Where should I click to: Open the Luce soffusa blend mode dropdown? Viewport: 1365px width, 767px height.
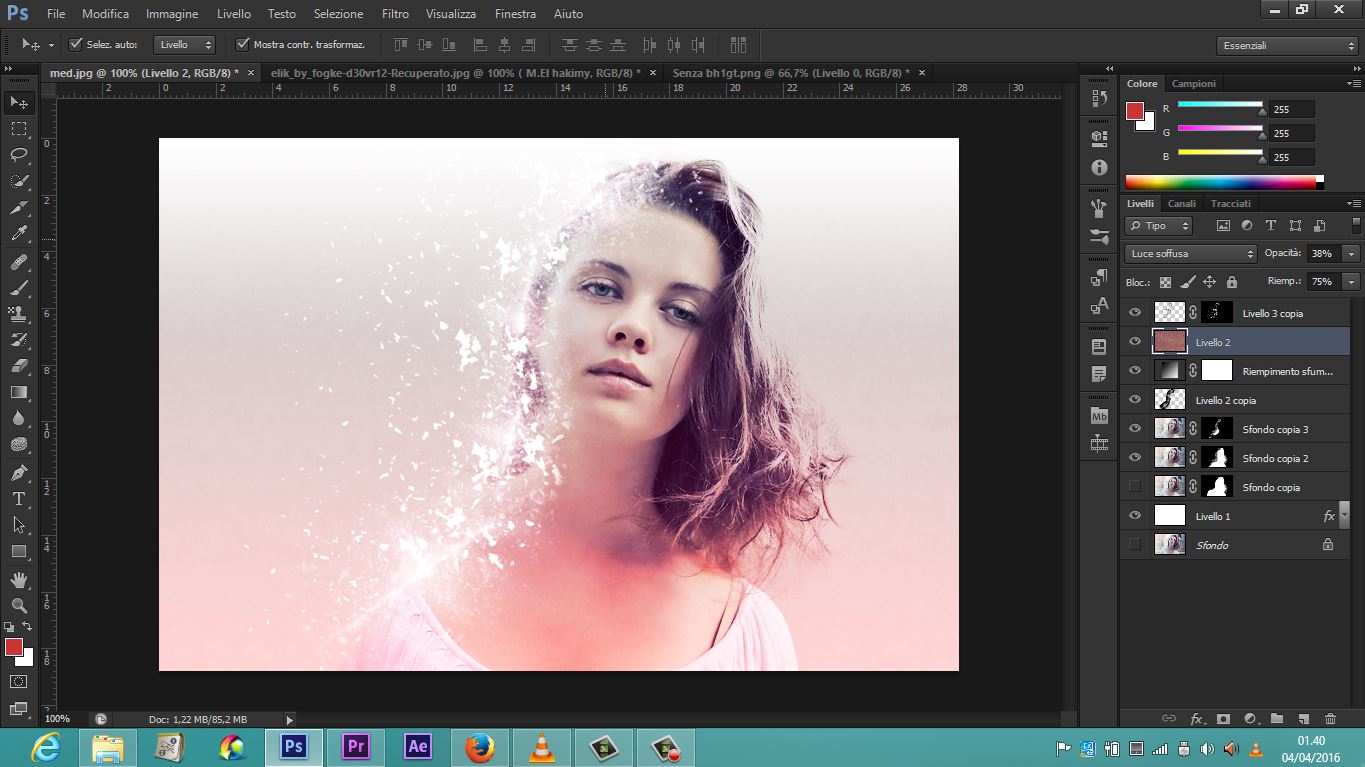1190,254
